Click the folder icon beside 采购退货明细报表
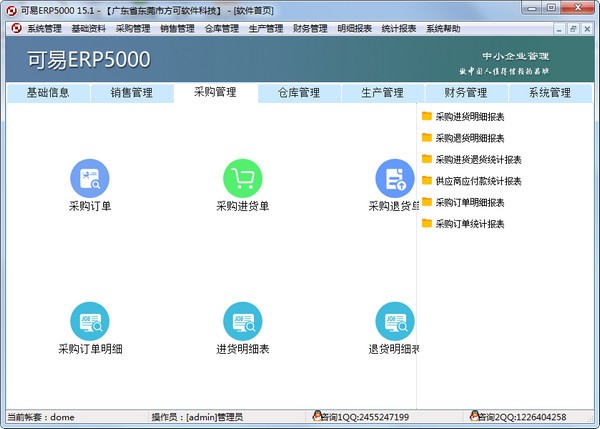 click(427, 137)
